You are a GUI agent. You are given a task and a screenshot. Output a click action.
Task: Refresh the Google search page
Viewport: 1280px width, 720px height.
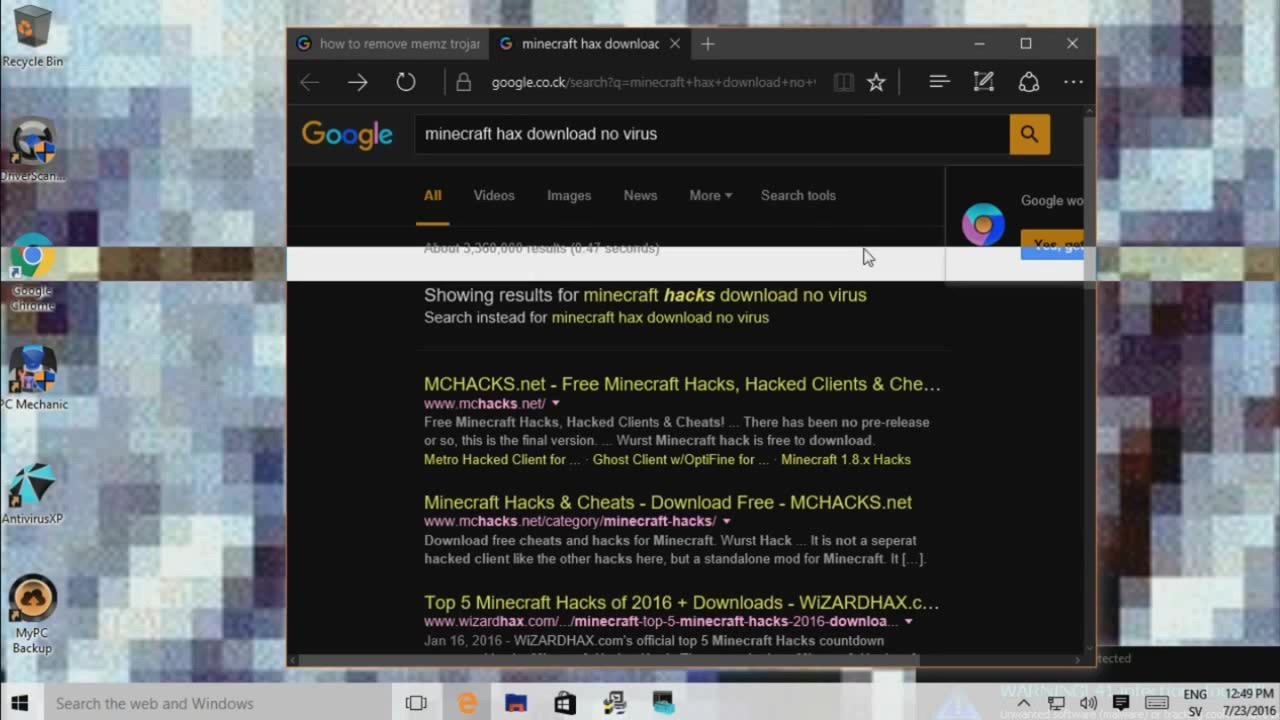pos(406,82)
